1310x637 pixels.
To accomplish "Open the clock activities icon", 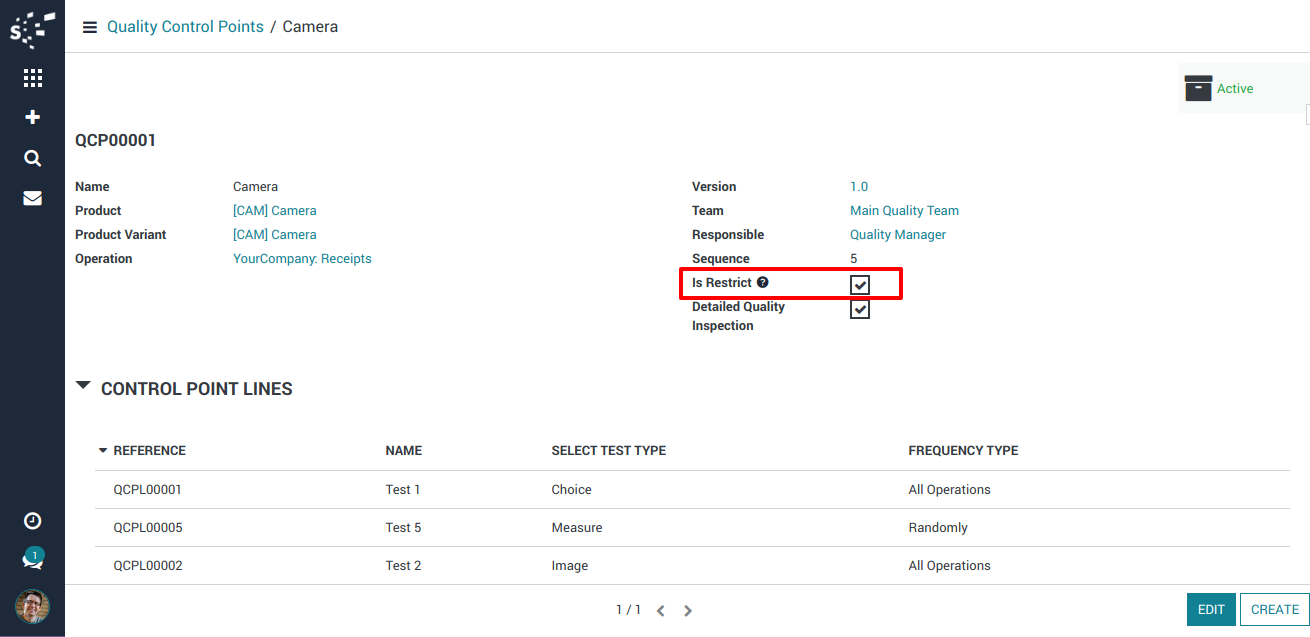I will 32,520.
